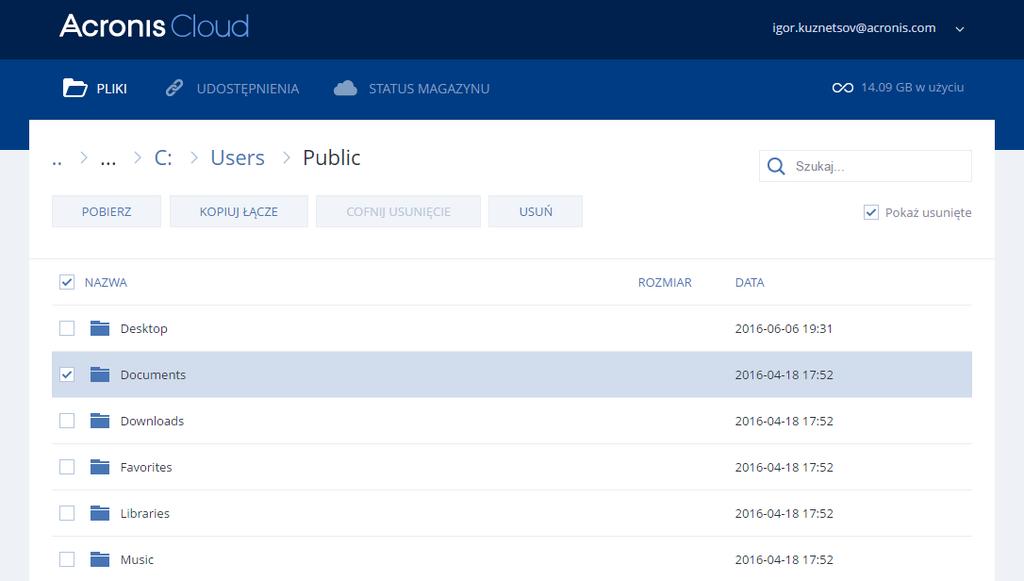
Task: Open the Documents folder name
Action: point(153,375)
